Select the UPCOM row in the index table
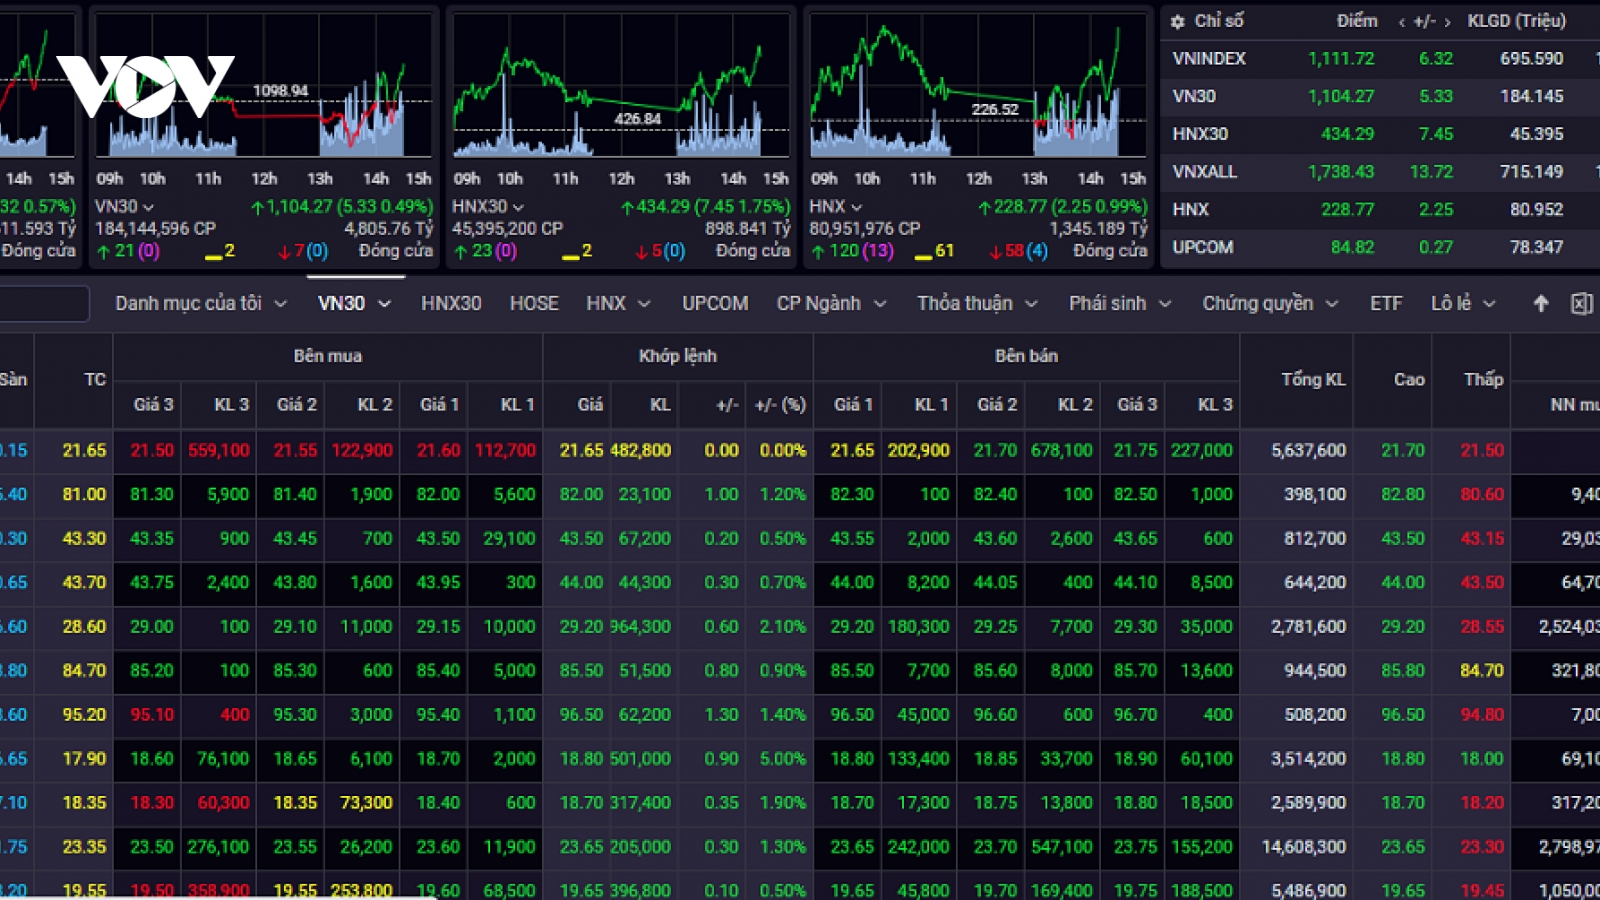This screenshot has width=1600, height=900. tap(1380, 247)
